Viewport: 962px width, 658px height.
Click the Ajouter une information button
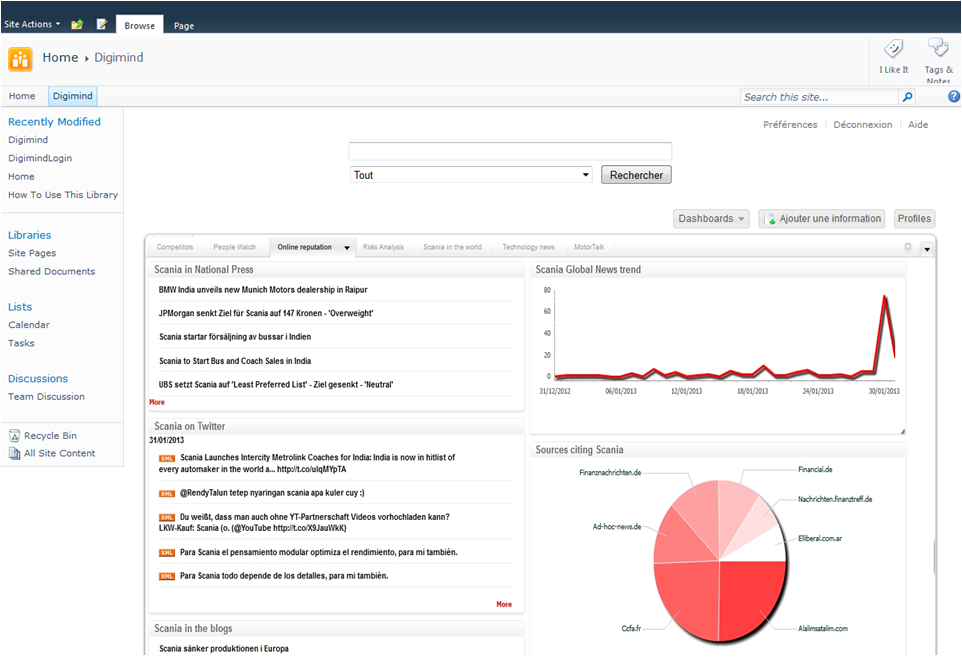[x=822, y=219]
